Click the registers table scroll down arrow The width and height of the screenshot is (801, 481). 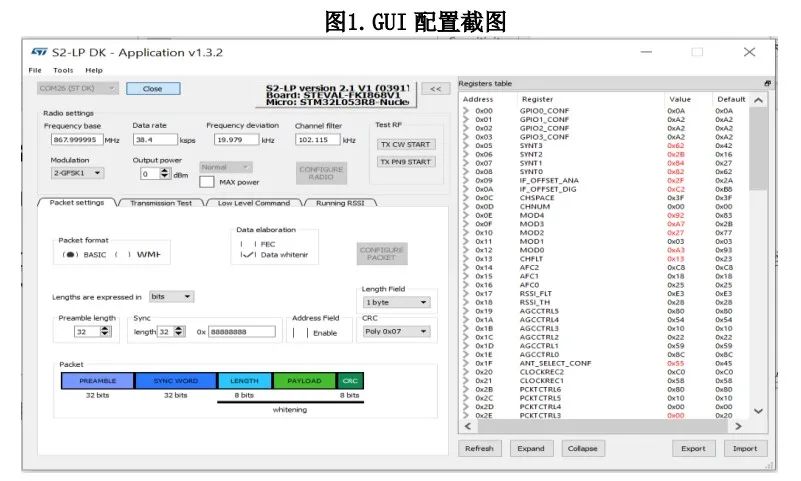click(x=759, y=411)
